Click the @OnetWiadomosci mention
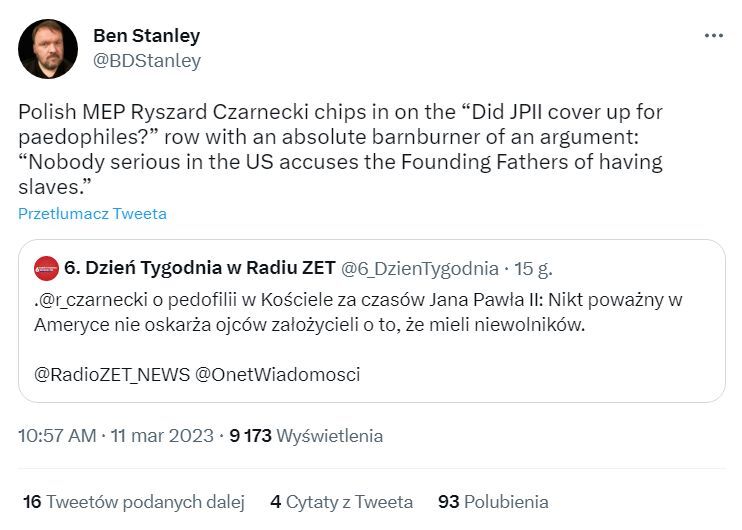742x530 pixels. (x=276, y=375)
